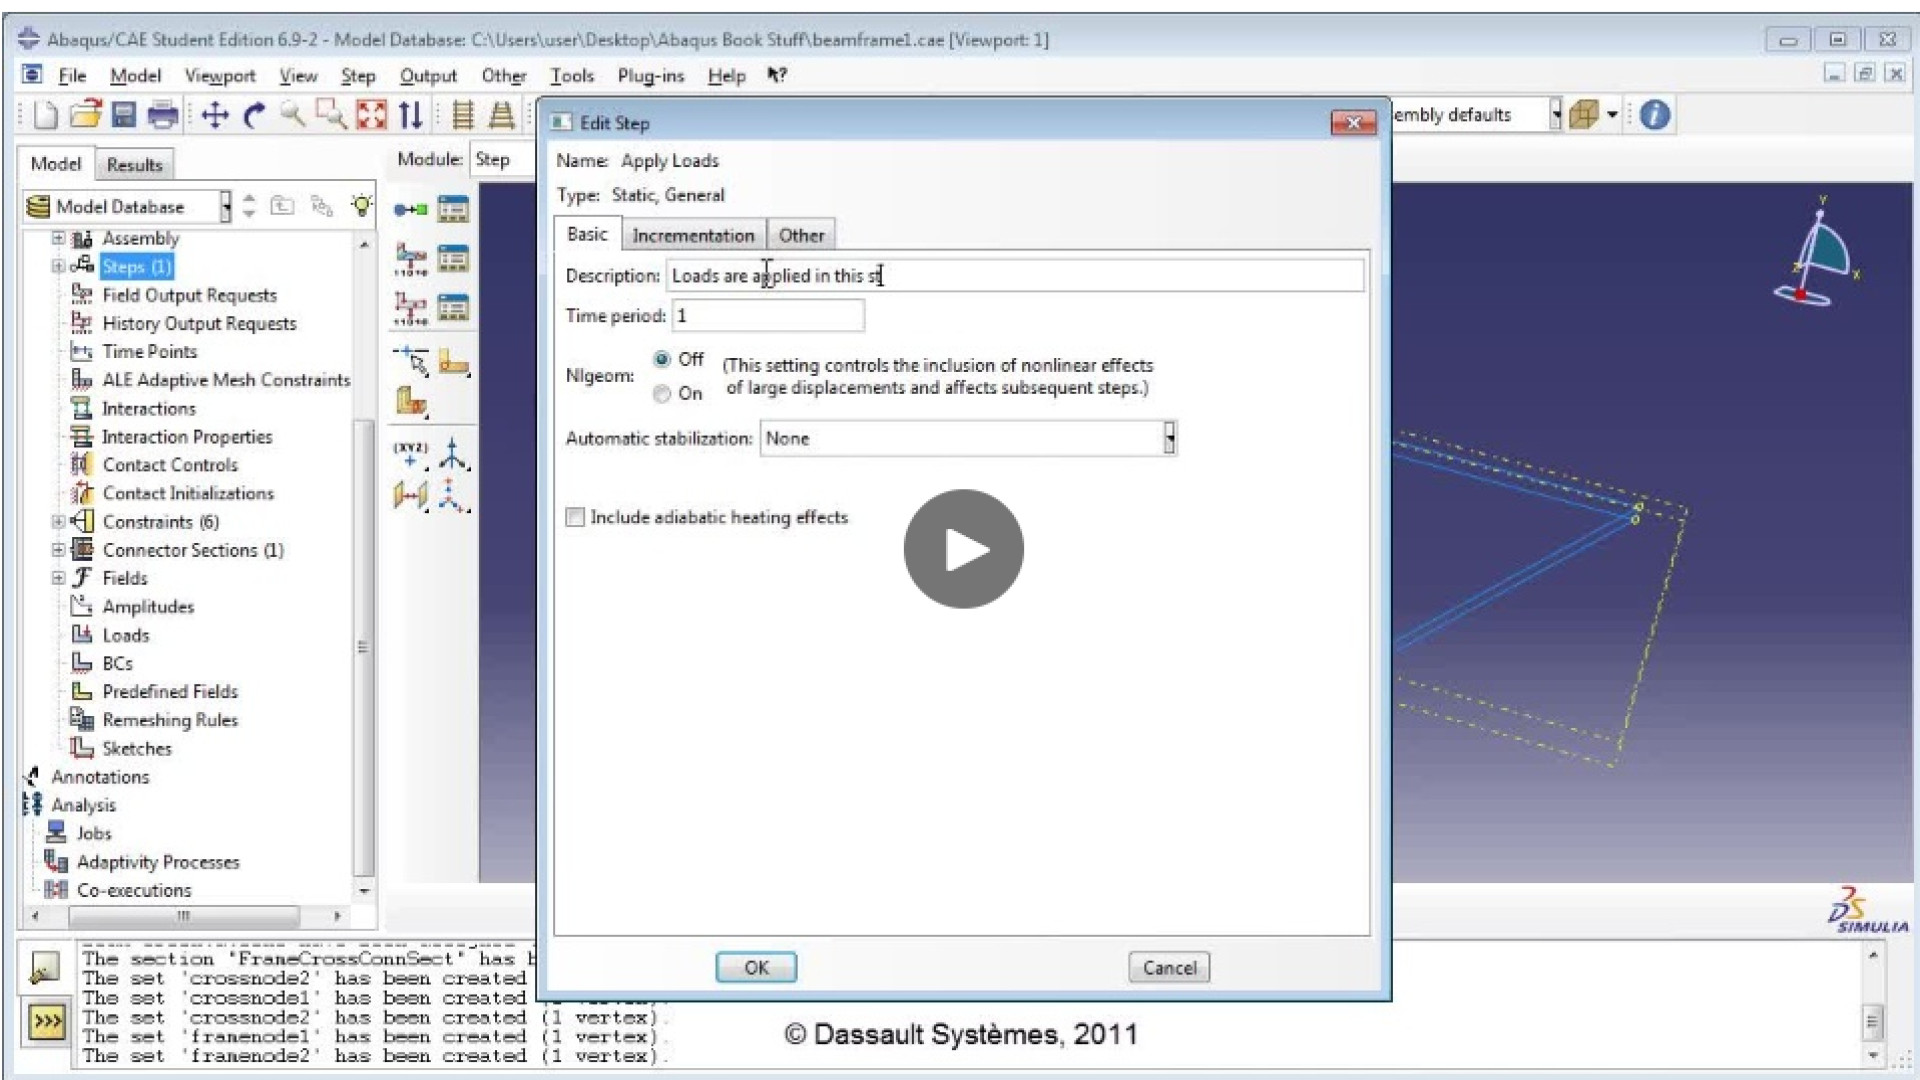Click the Print icon in toolbar
Screen dimensions: 1920x1080
(162, 115)
